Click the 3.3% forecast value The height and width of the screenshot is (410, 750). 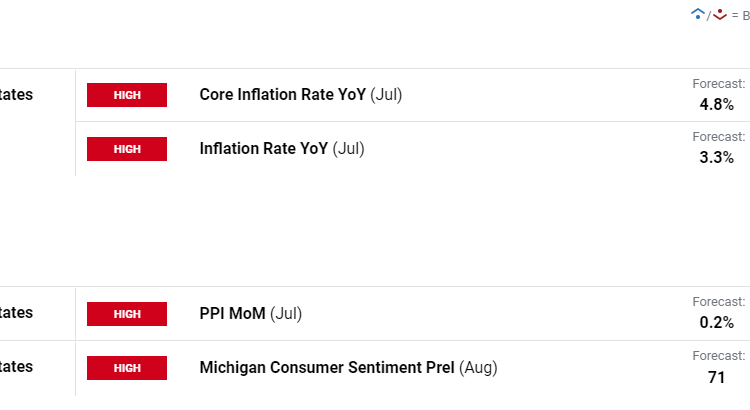(717, 158)
